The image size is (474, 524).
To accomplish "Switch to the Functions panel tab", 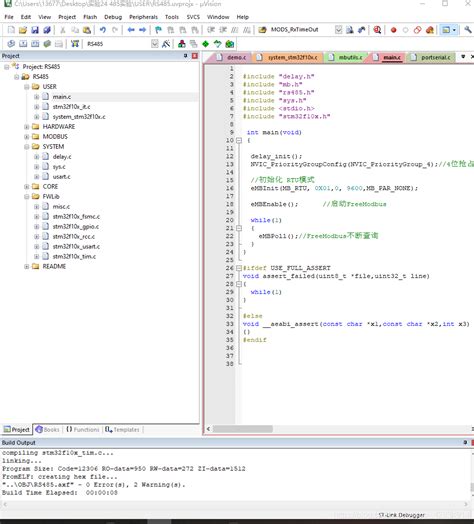I will pos(82,429).
